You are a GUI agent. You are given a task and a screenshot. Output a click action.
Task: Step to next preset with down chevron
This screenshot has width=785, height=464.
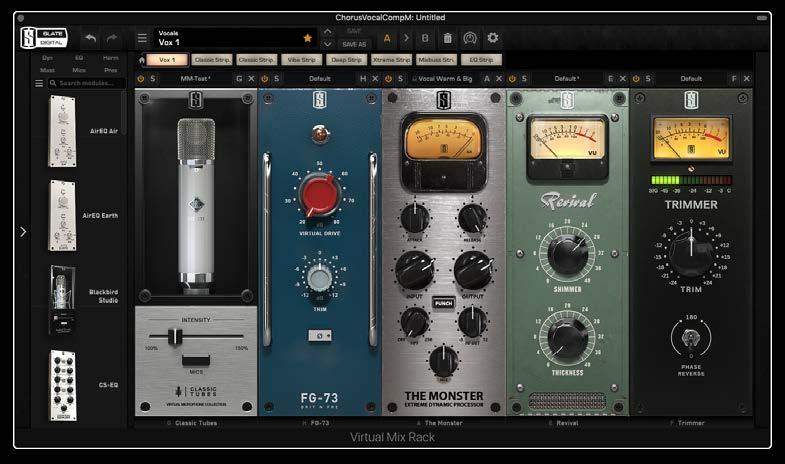(327, 44)
